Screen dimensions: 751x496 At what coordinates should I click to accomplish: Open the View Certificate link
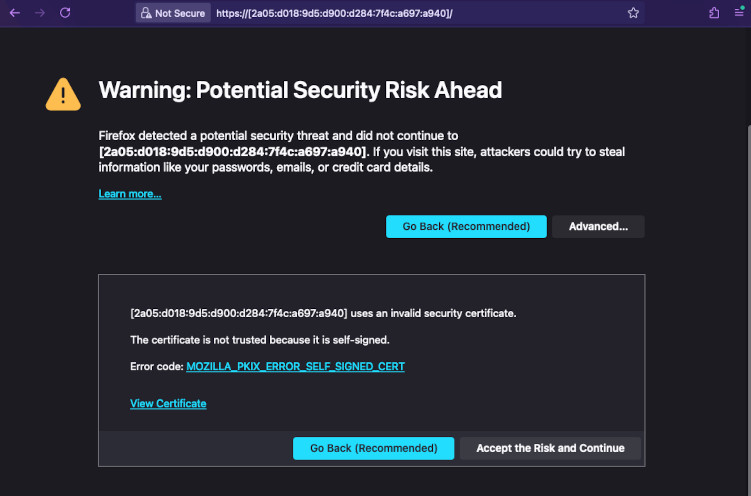tap(168, 404)
